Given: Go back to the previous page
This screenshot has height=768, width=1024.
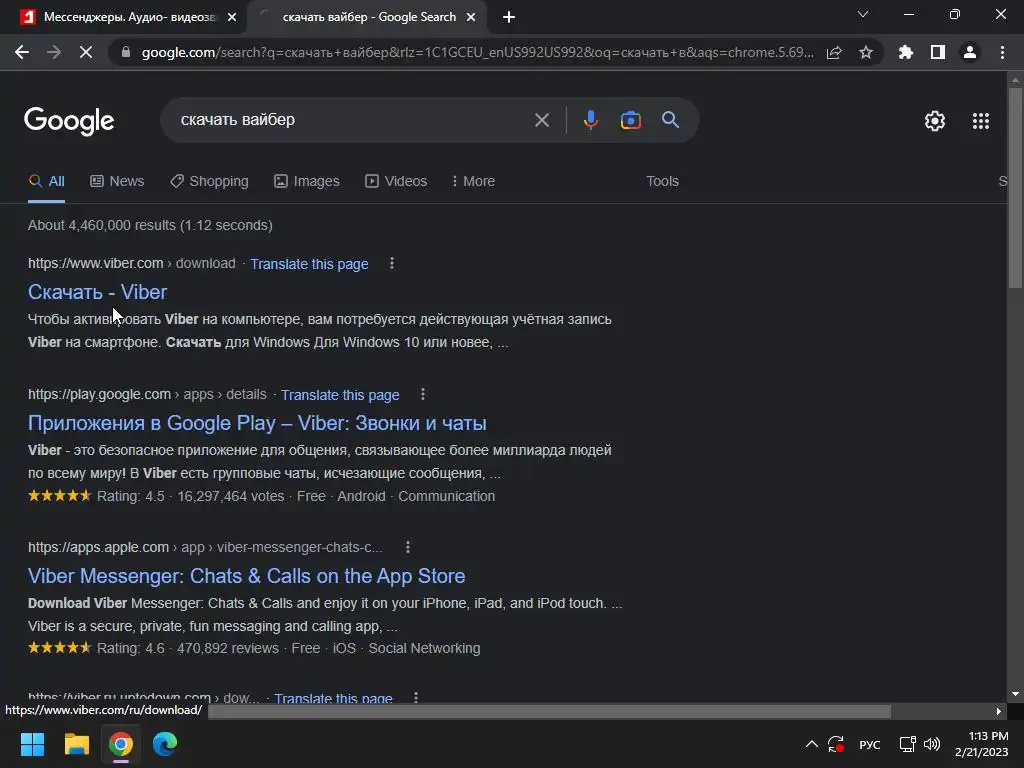Looking at the screenshot, I should [22, 52].
